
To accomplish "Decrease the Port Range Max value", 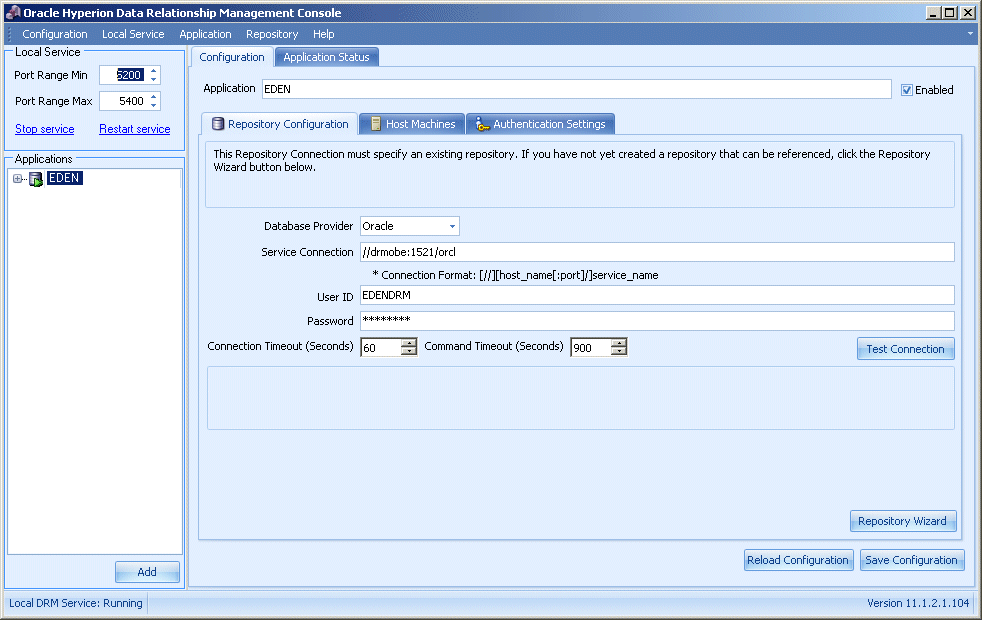I will tap(153, 105).
